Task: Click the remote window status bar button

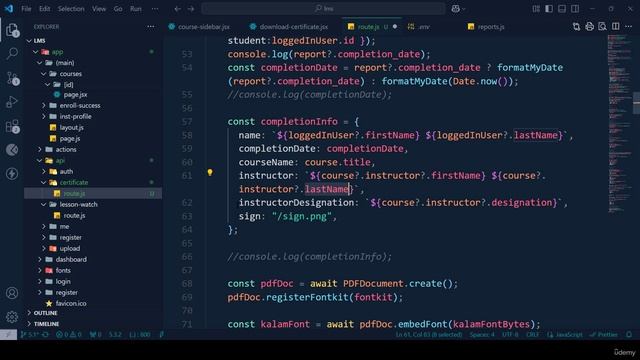Action: tap(8, 335)
